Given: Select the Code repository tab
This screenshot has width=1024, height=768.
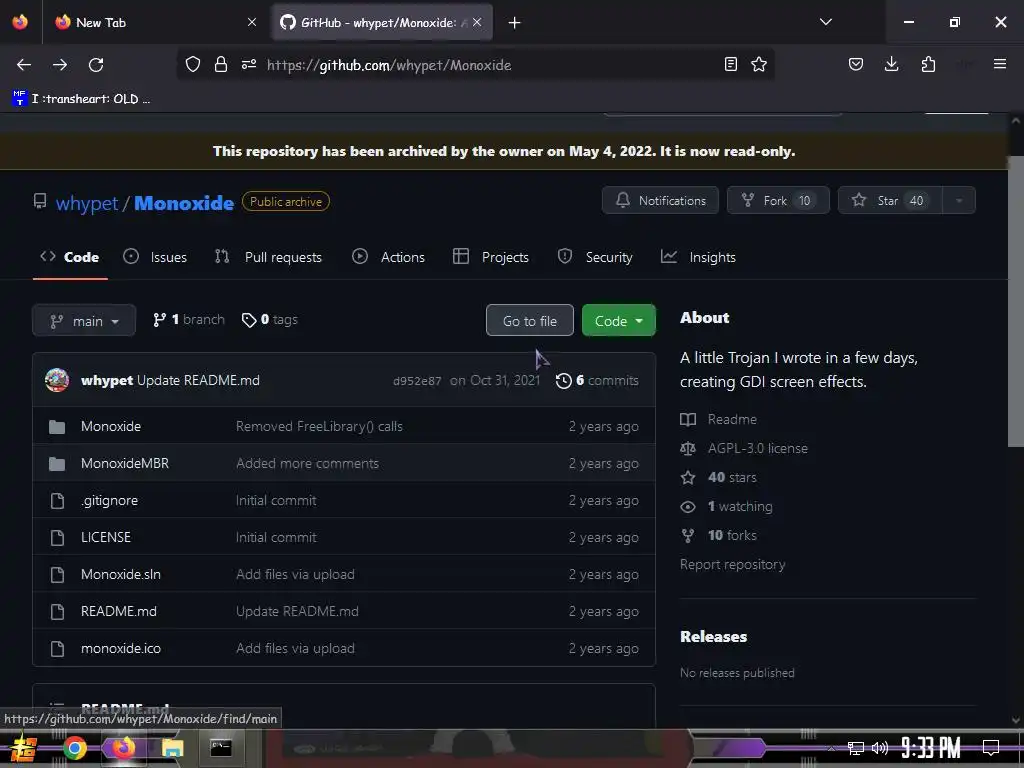Looking at the screenshot, I should coord(70,257).
